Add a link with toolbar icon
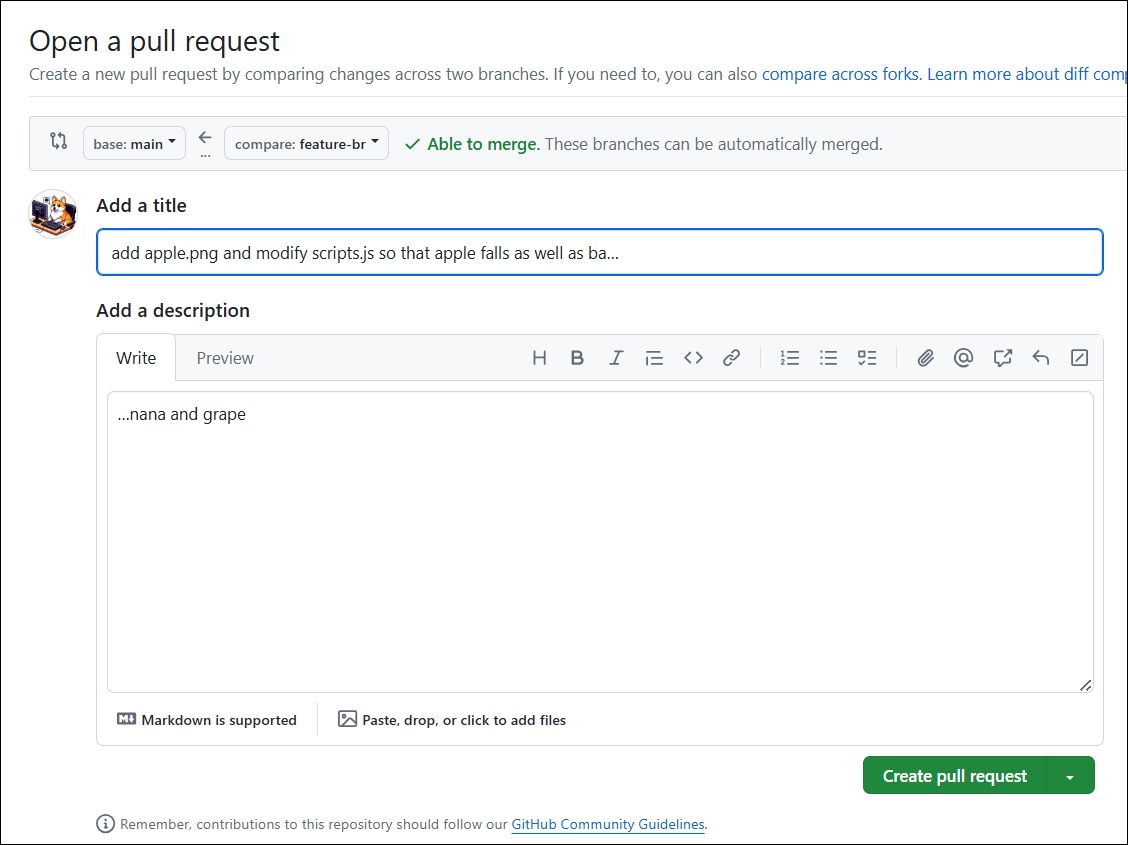1128x845 pixels. [x=731, y=358]
